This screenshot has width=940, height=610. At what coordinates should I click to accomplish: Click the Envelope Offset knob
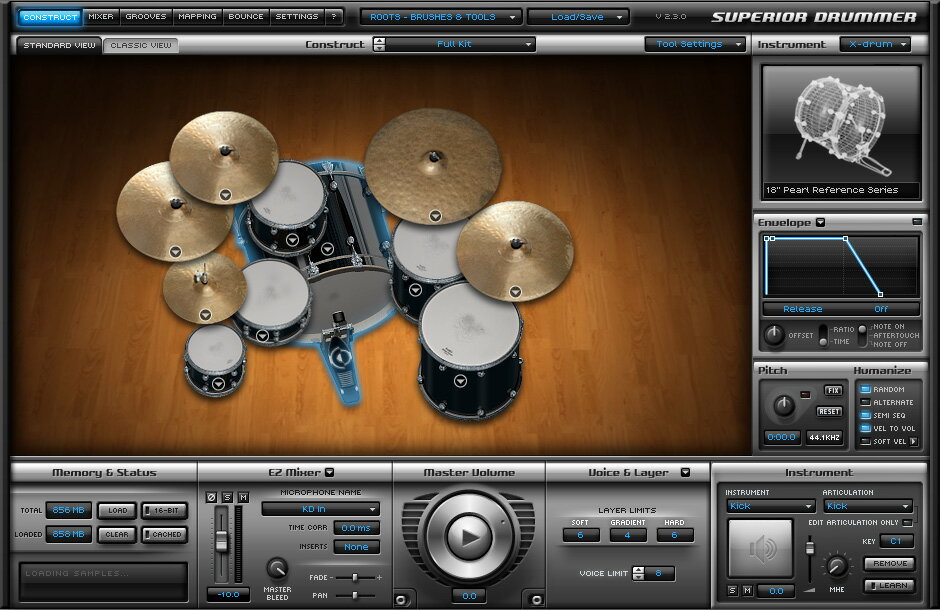point(774,335)
